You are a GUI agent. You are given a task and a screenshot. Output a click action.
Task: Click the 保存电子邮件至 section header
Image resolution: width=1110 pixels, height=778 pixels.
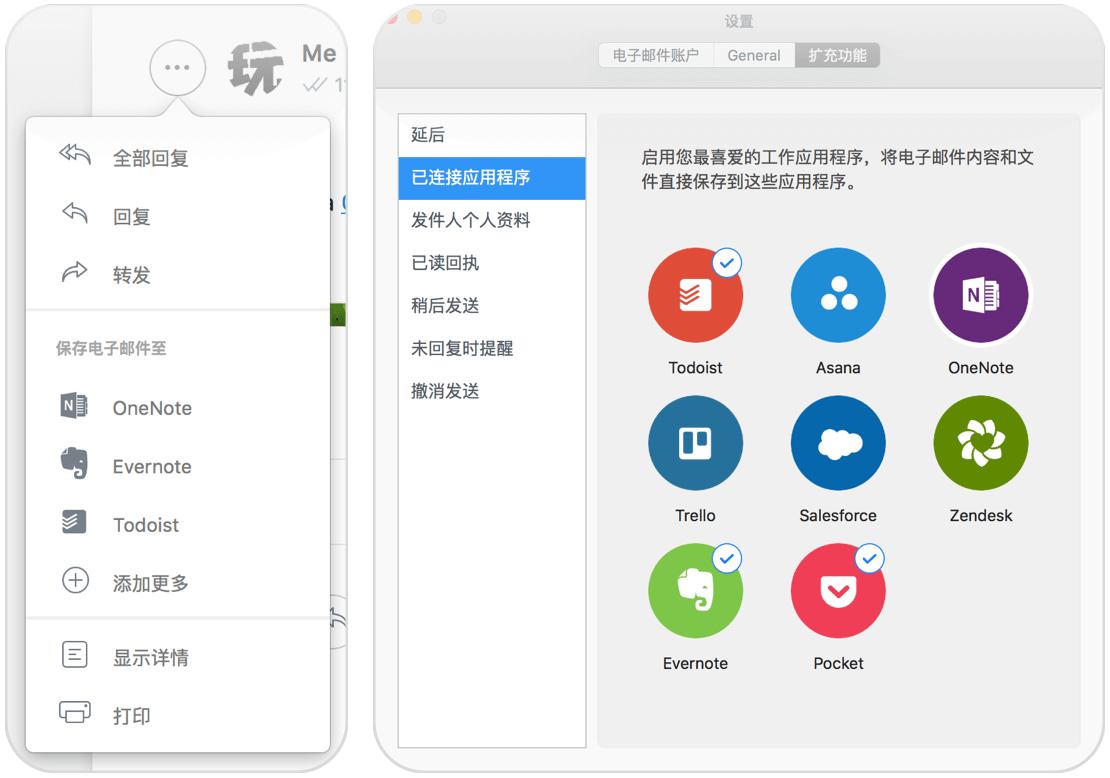pyautogui.click(x=111, y=348)
